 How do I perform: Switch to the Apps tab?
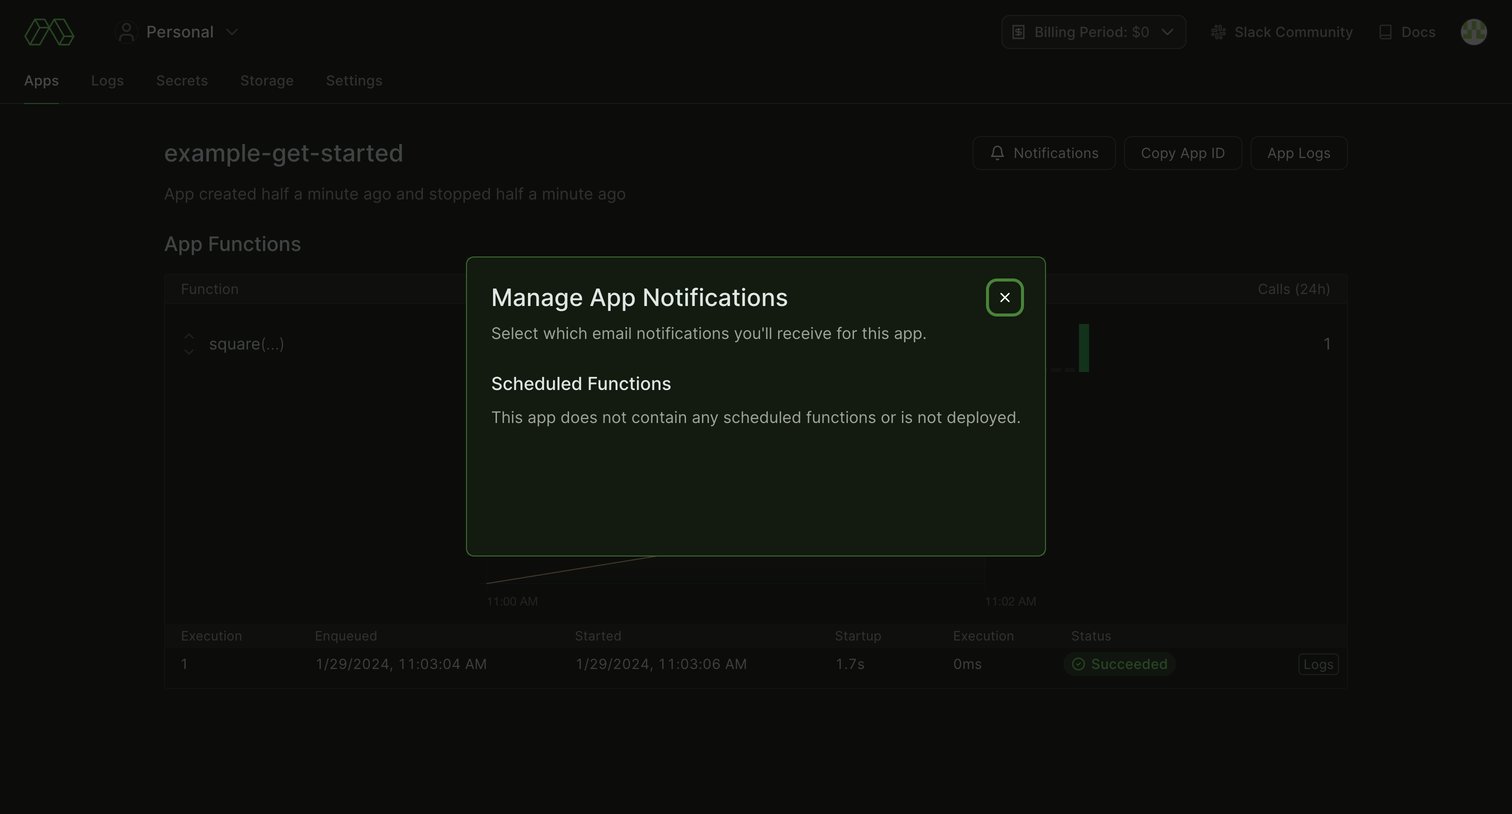41,81
